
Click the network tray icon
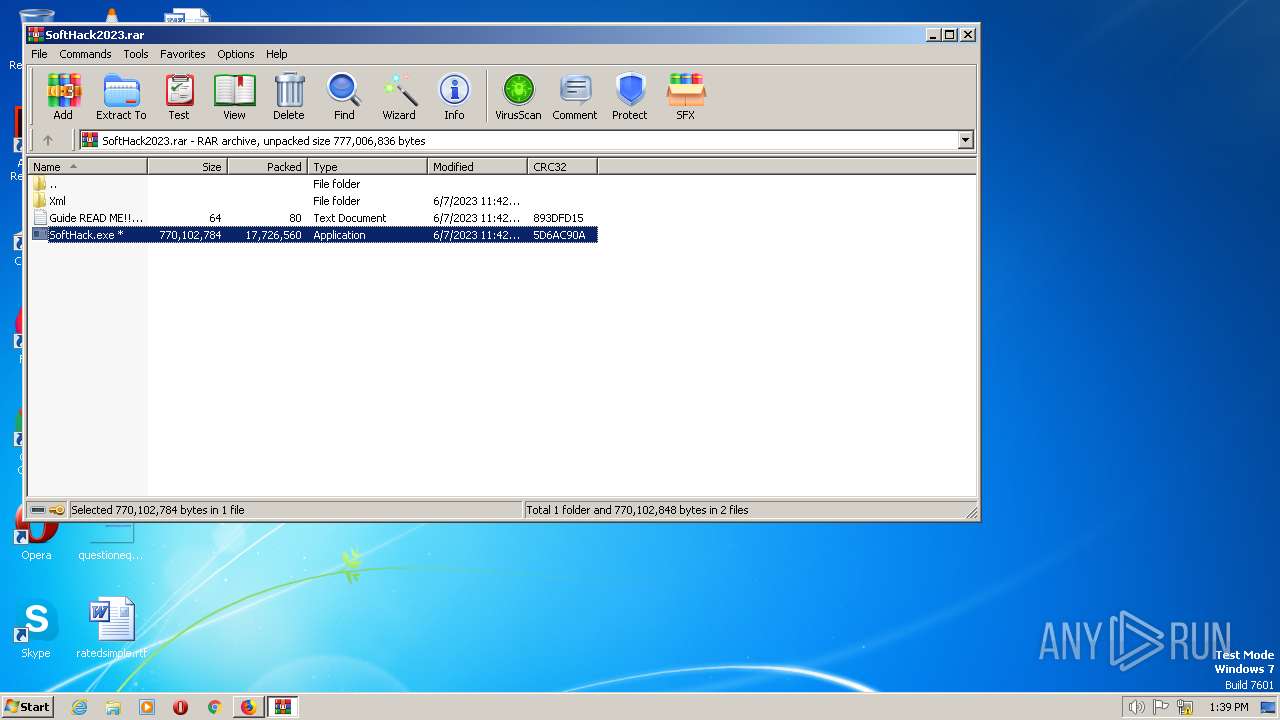coord(1186,707)
